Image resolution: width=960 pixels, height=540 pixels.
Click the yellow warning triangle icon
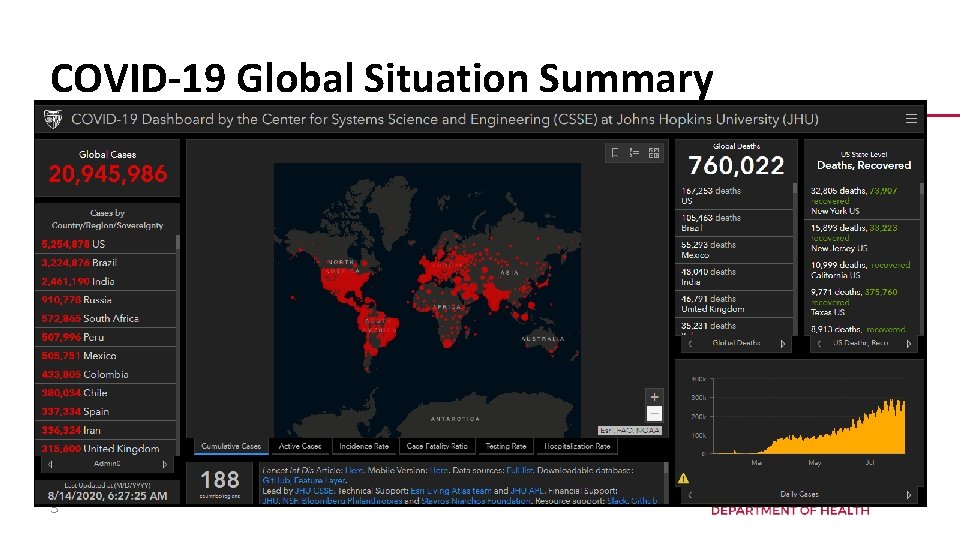(x=683, y=478)
